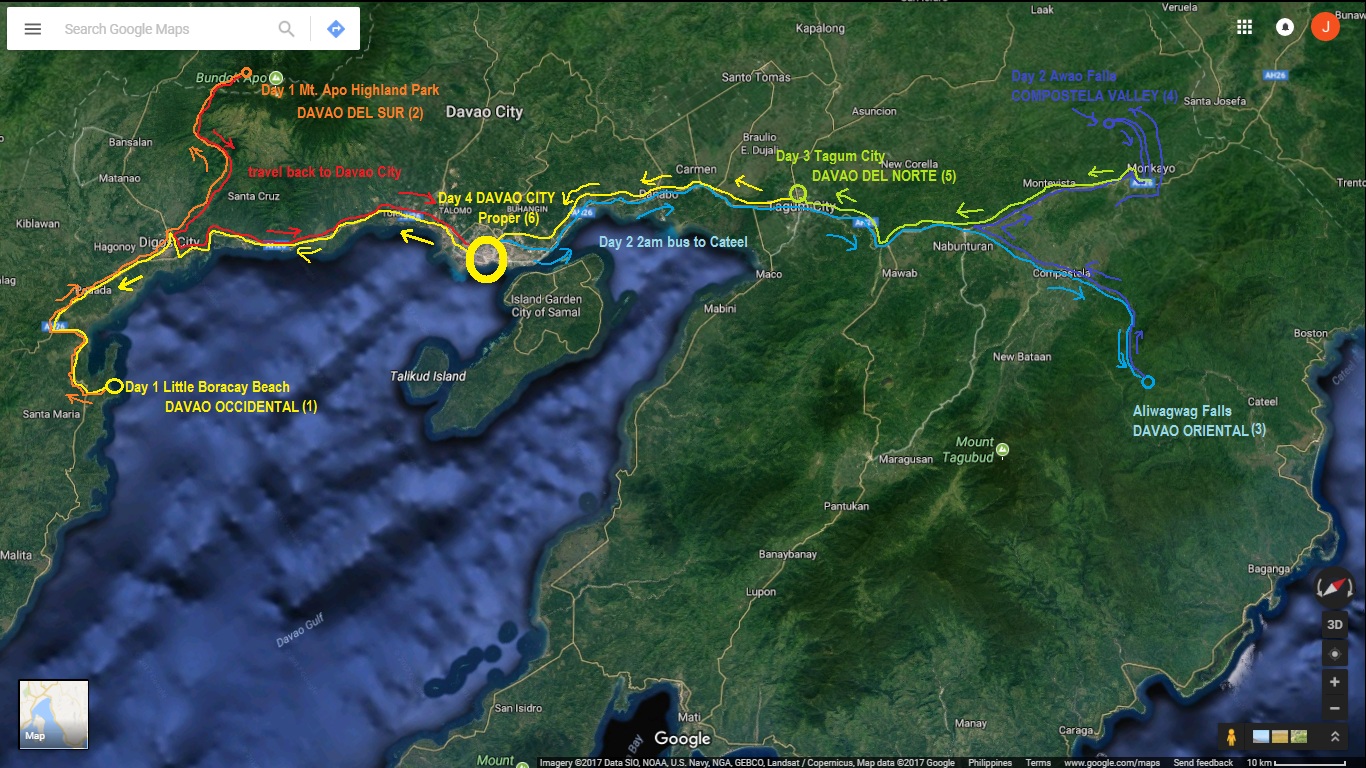The width and height of the screenshot is (1366, 768).
Task: Select the Laak place label
Action: click(x=1042, y=10)
